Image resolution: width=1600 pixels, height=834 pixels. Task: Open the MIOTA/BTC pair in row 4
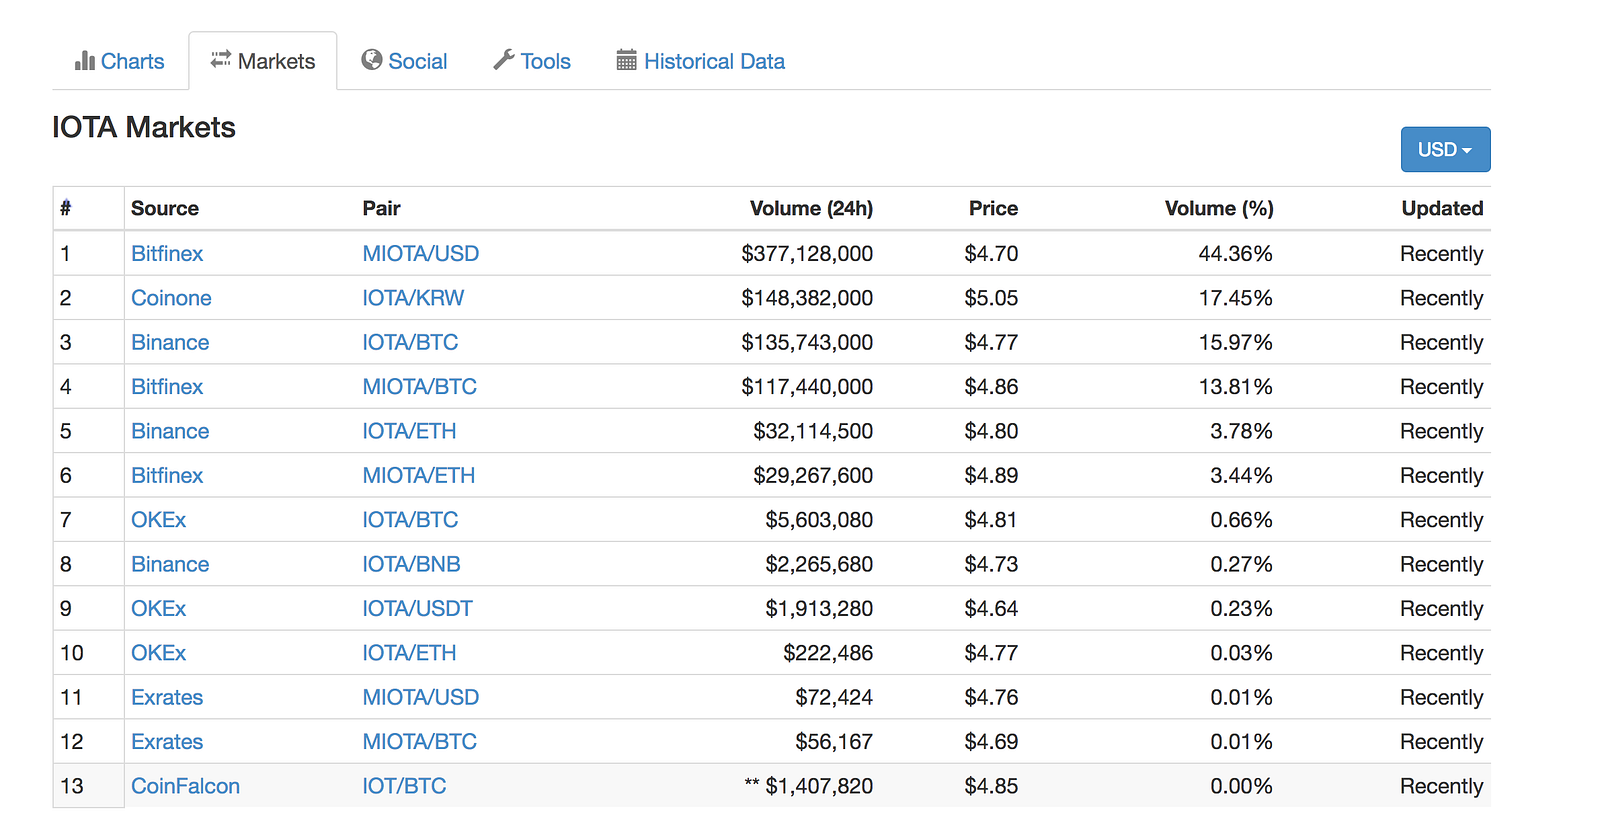(420, 387)
